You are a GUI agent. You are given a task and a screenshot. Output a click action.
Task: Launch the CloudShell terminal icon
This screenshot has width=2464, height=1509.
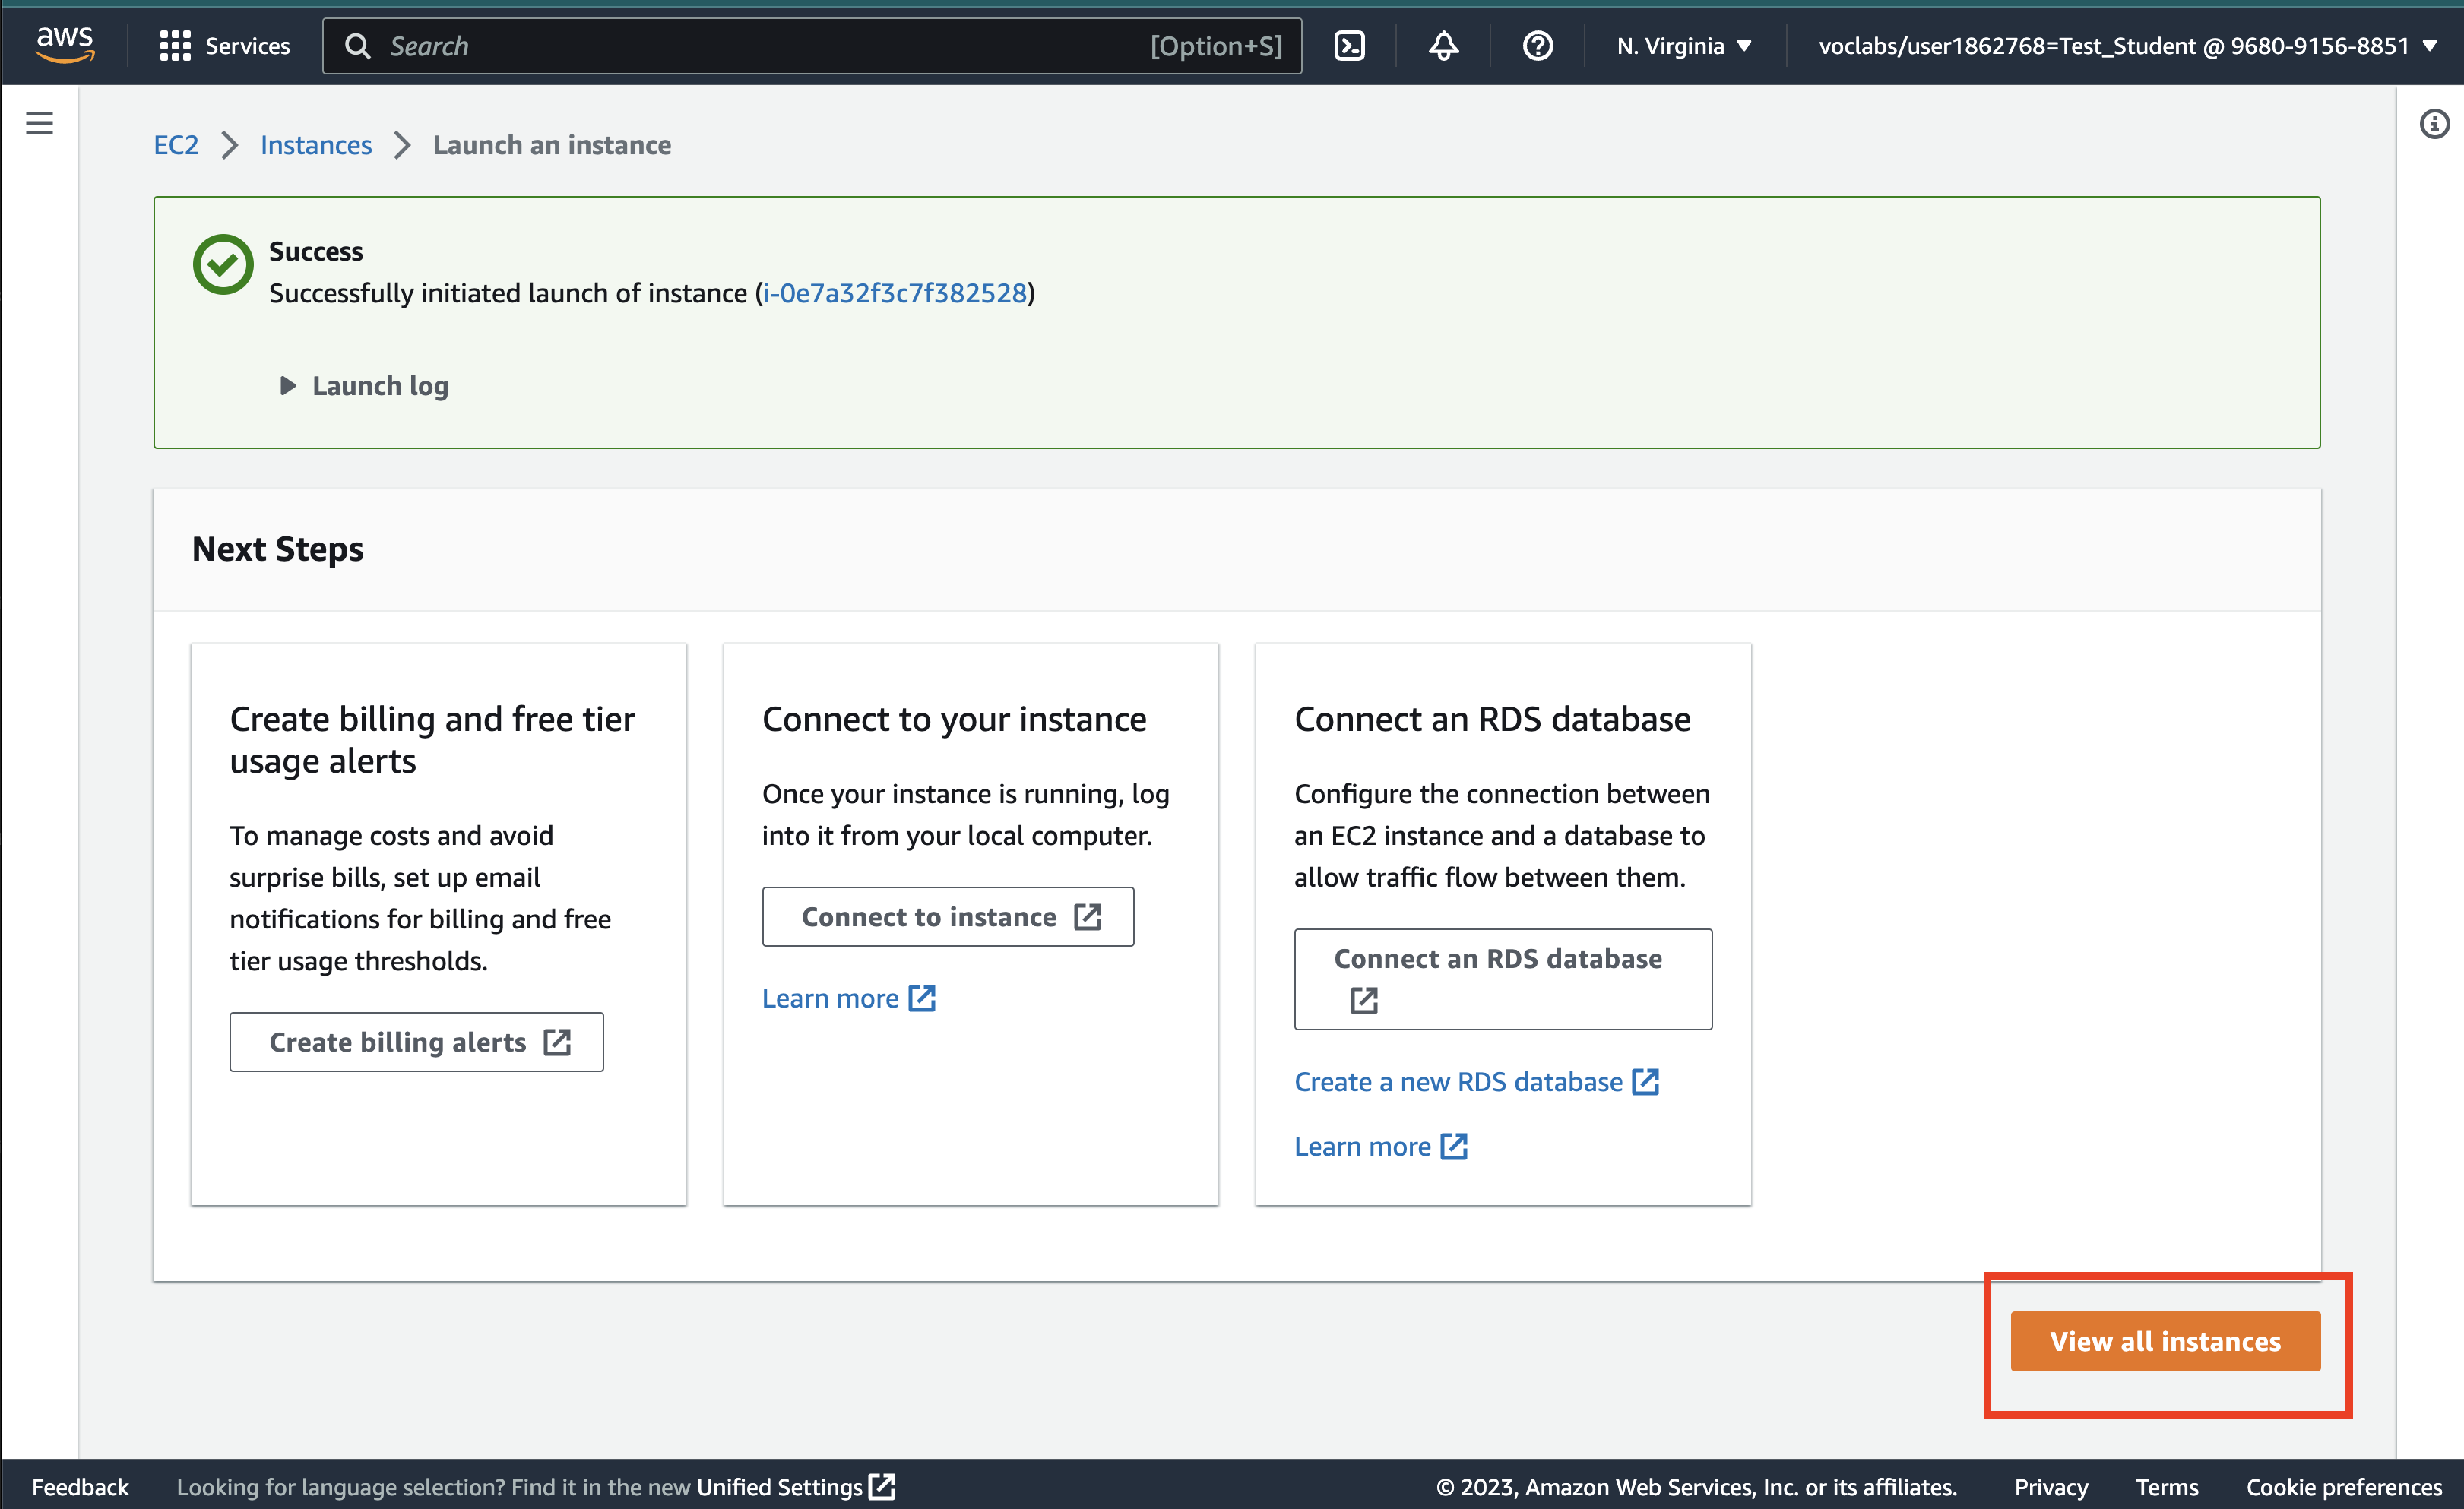(1349, 46)
